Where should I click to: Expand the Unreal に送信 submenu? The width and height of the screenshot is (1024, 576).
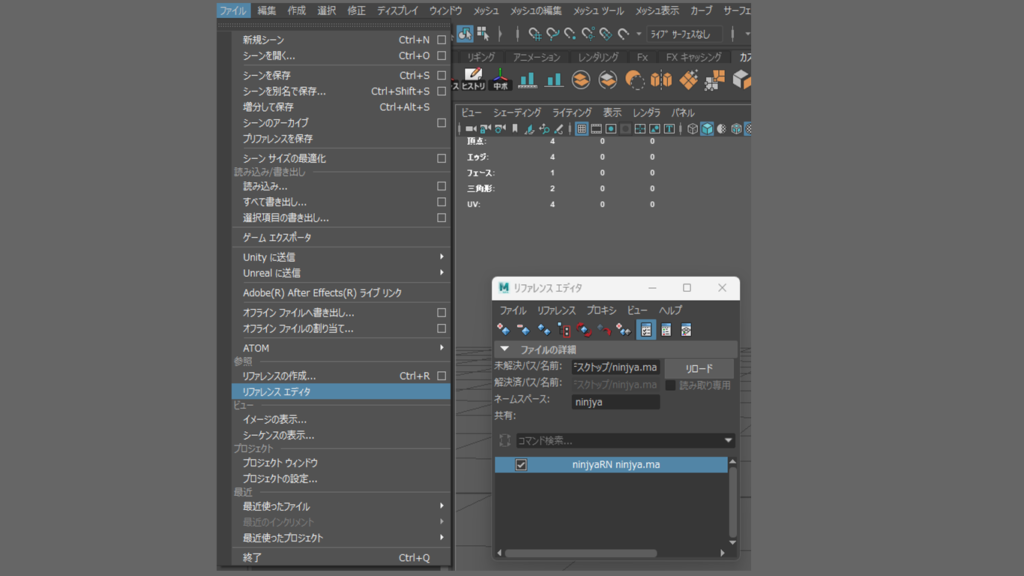(x=441, y=272)
